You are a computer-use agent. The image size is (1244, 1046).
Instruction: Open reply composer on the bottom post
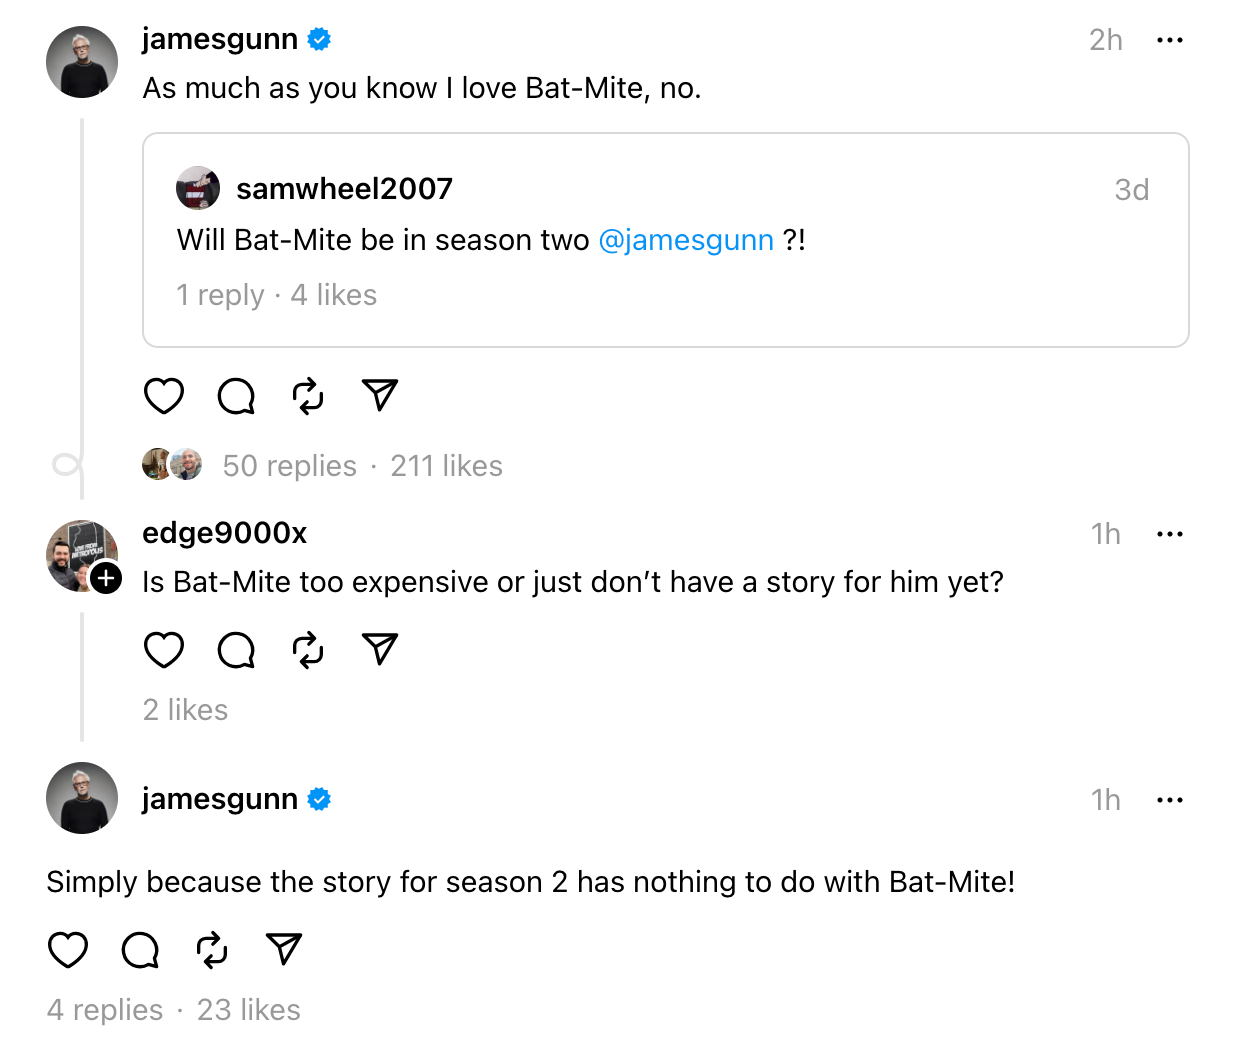pos(139,950)
